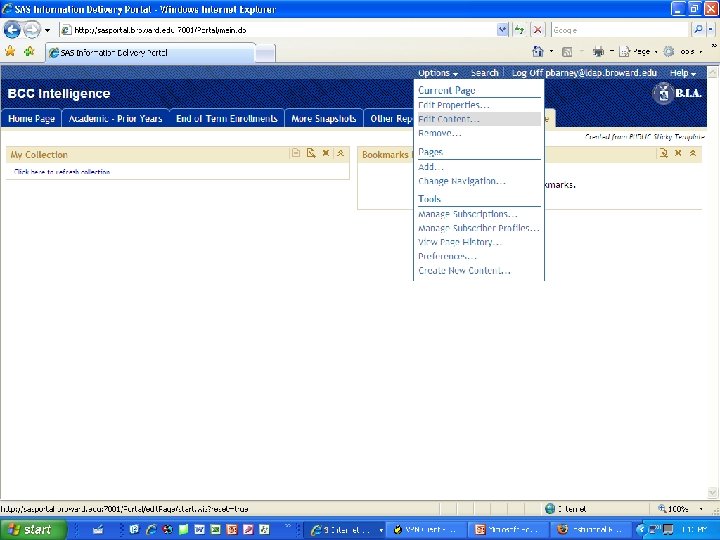The image size is (720, 540).
Task: Switch to End of Term Enrollments tab
Action: point(226,118)
